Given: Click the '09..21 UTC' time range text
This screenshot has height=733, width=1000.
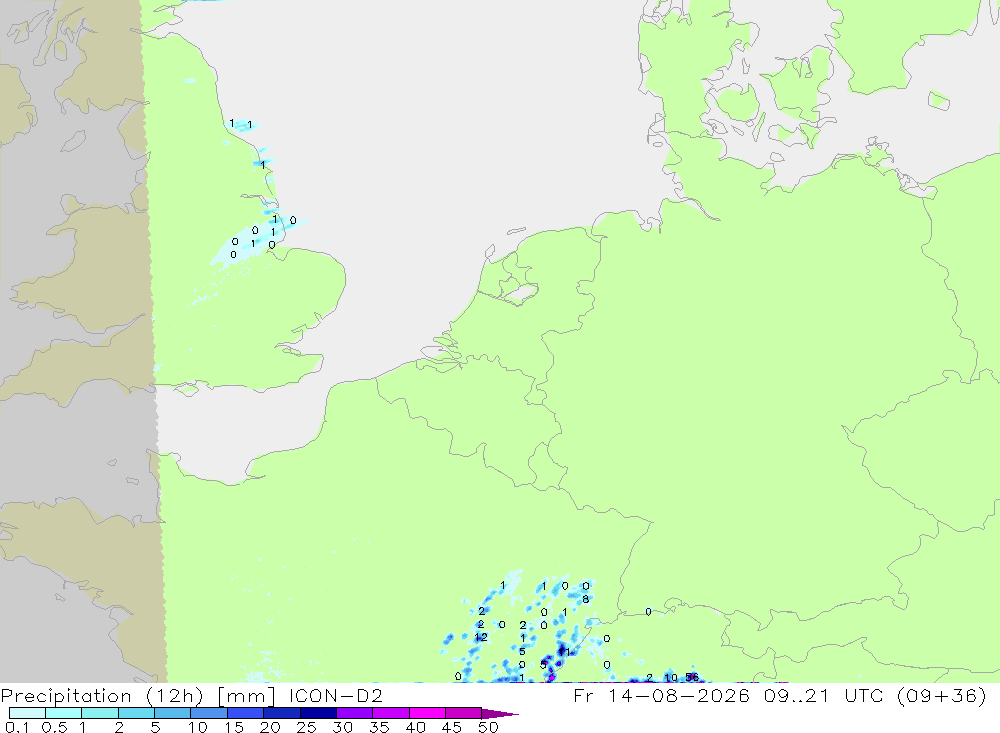Looking at the screenshot, I should click(824, 695).
